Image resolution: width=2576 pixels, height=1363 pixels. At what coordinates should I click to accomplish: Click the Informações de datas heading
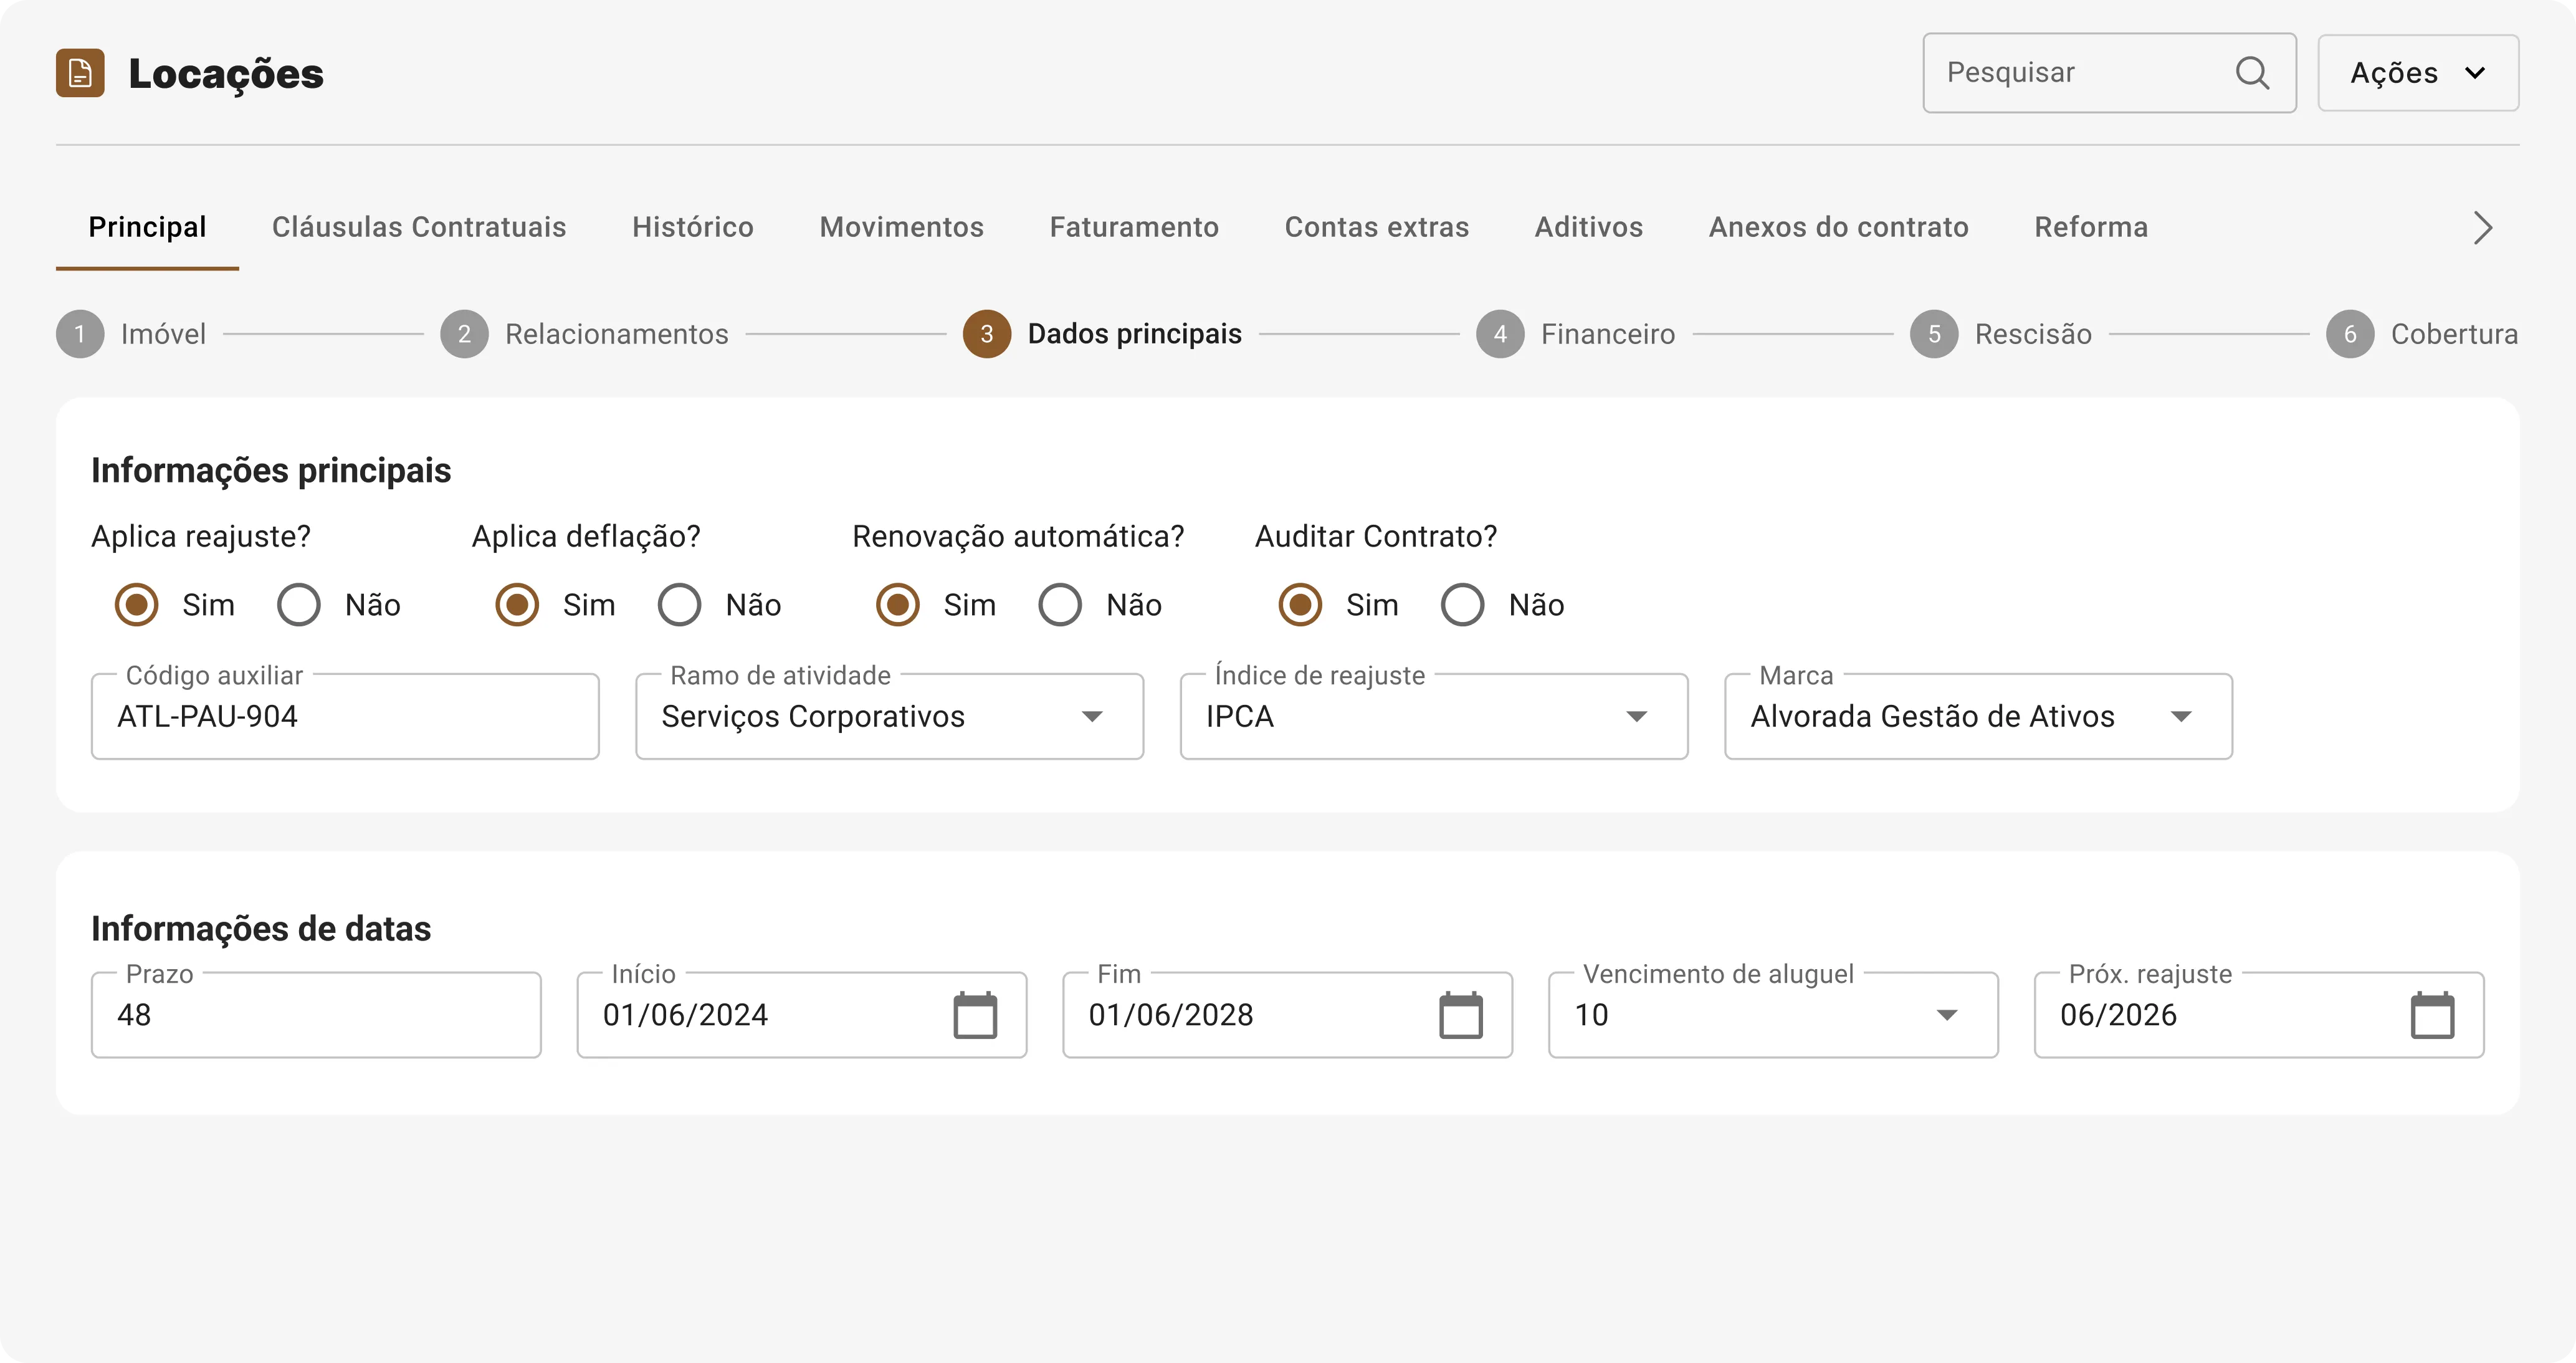(261, 928)
